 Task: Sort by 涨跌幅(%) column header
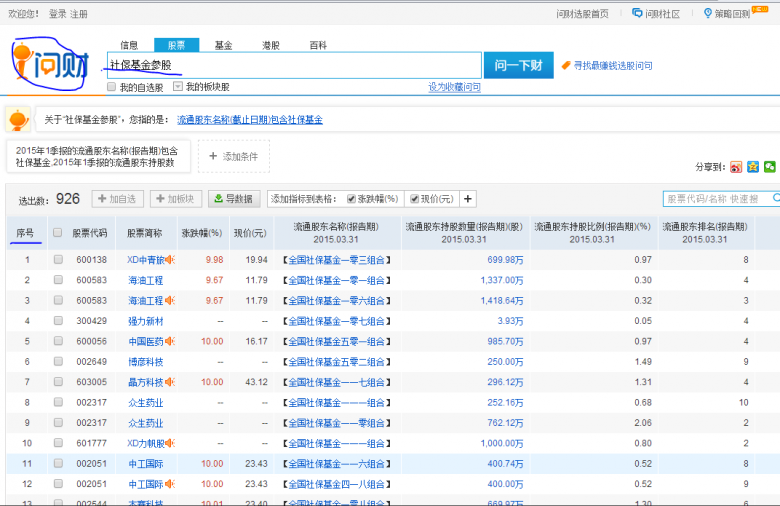point(201,233)
